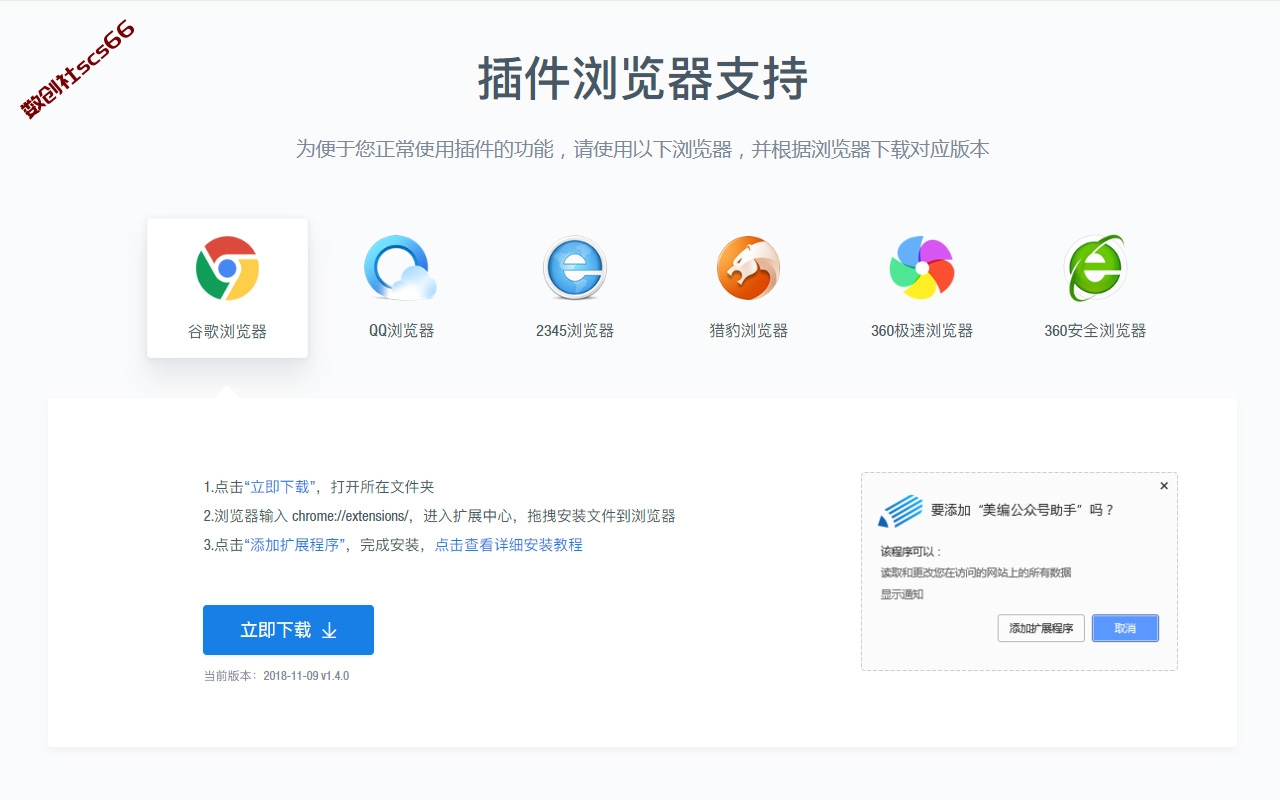
Task: Close the extension dialog with the X
Action: (1164, 486)
